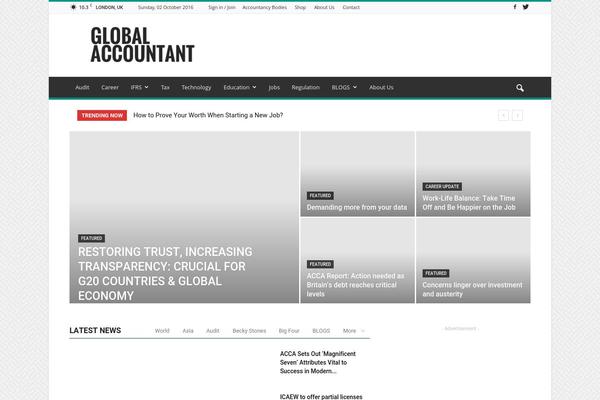Click the LATEST NEWS heading
The width and height of the screenshot is (600, 400).
pos(95,330)
